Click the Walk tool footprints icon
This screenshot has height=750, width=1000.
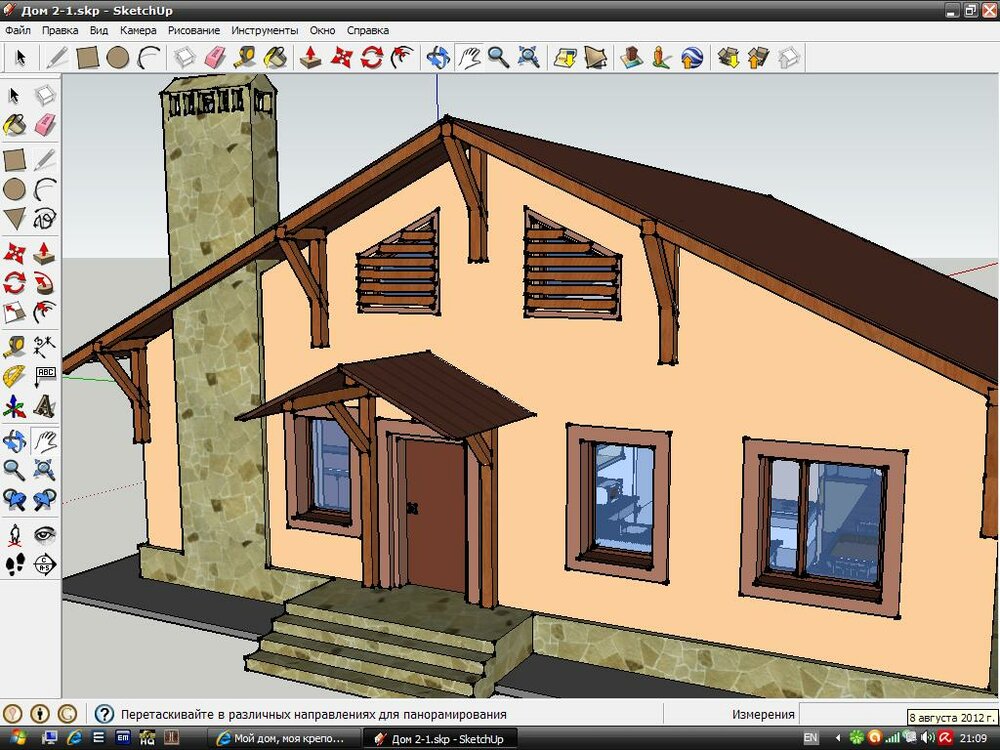tap(14, 565)
